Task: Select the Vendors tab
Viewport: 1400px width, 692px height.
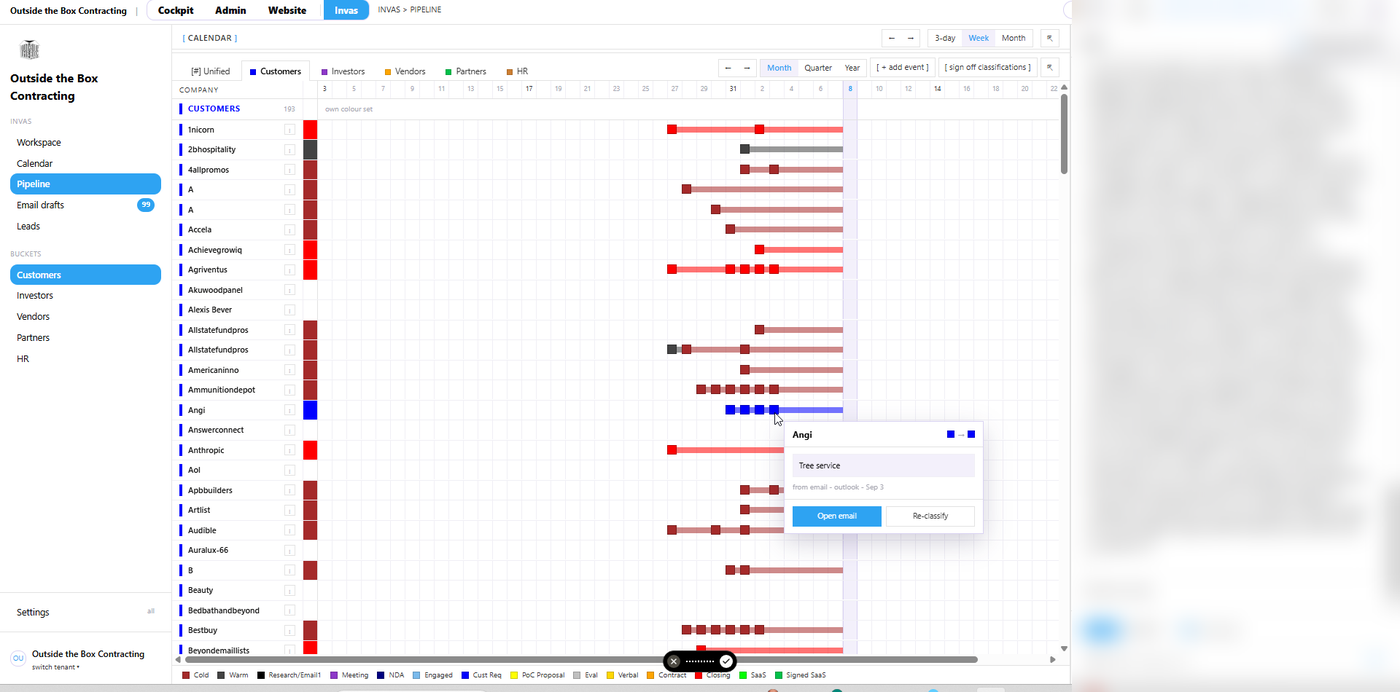Action: click(x=405, y=71)
